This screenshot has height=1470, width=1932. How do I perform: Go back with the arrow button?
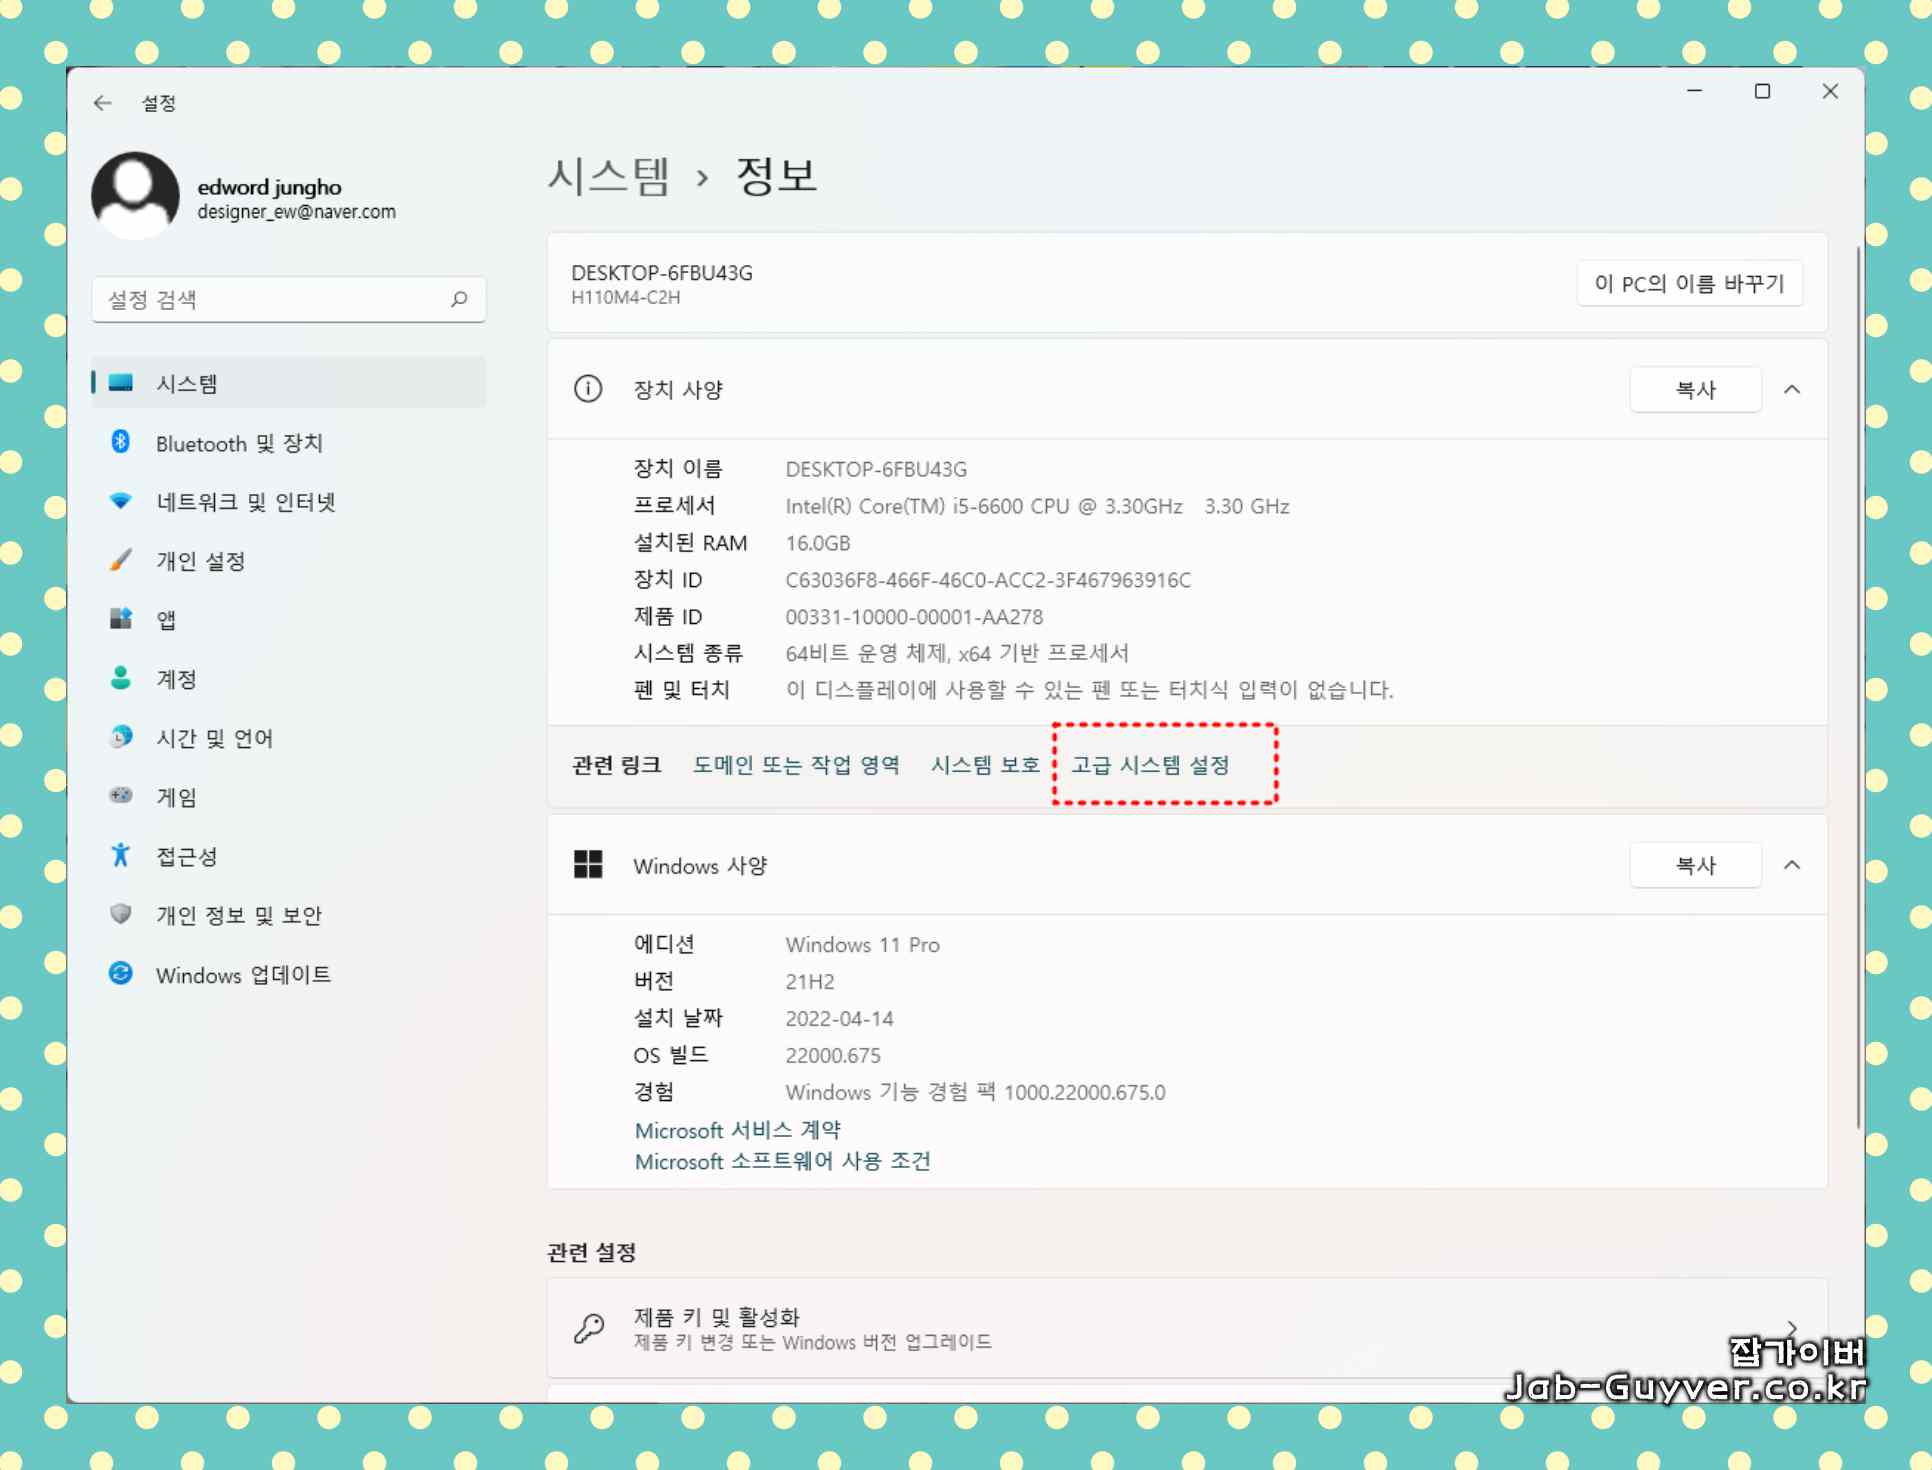[x=102, y=103]
